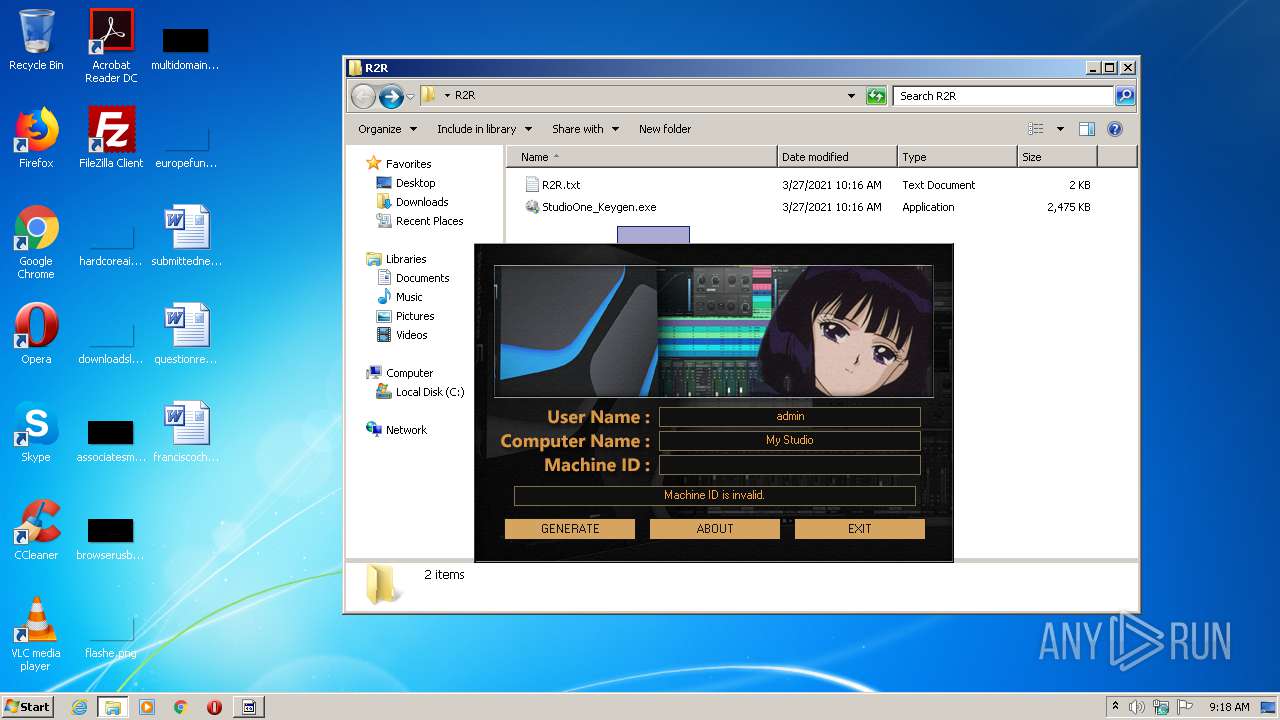Open Include in library dropdown
The height and width of the screenshot is (720, 1280).
click(x=484, y=129)
